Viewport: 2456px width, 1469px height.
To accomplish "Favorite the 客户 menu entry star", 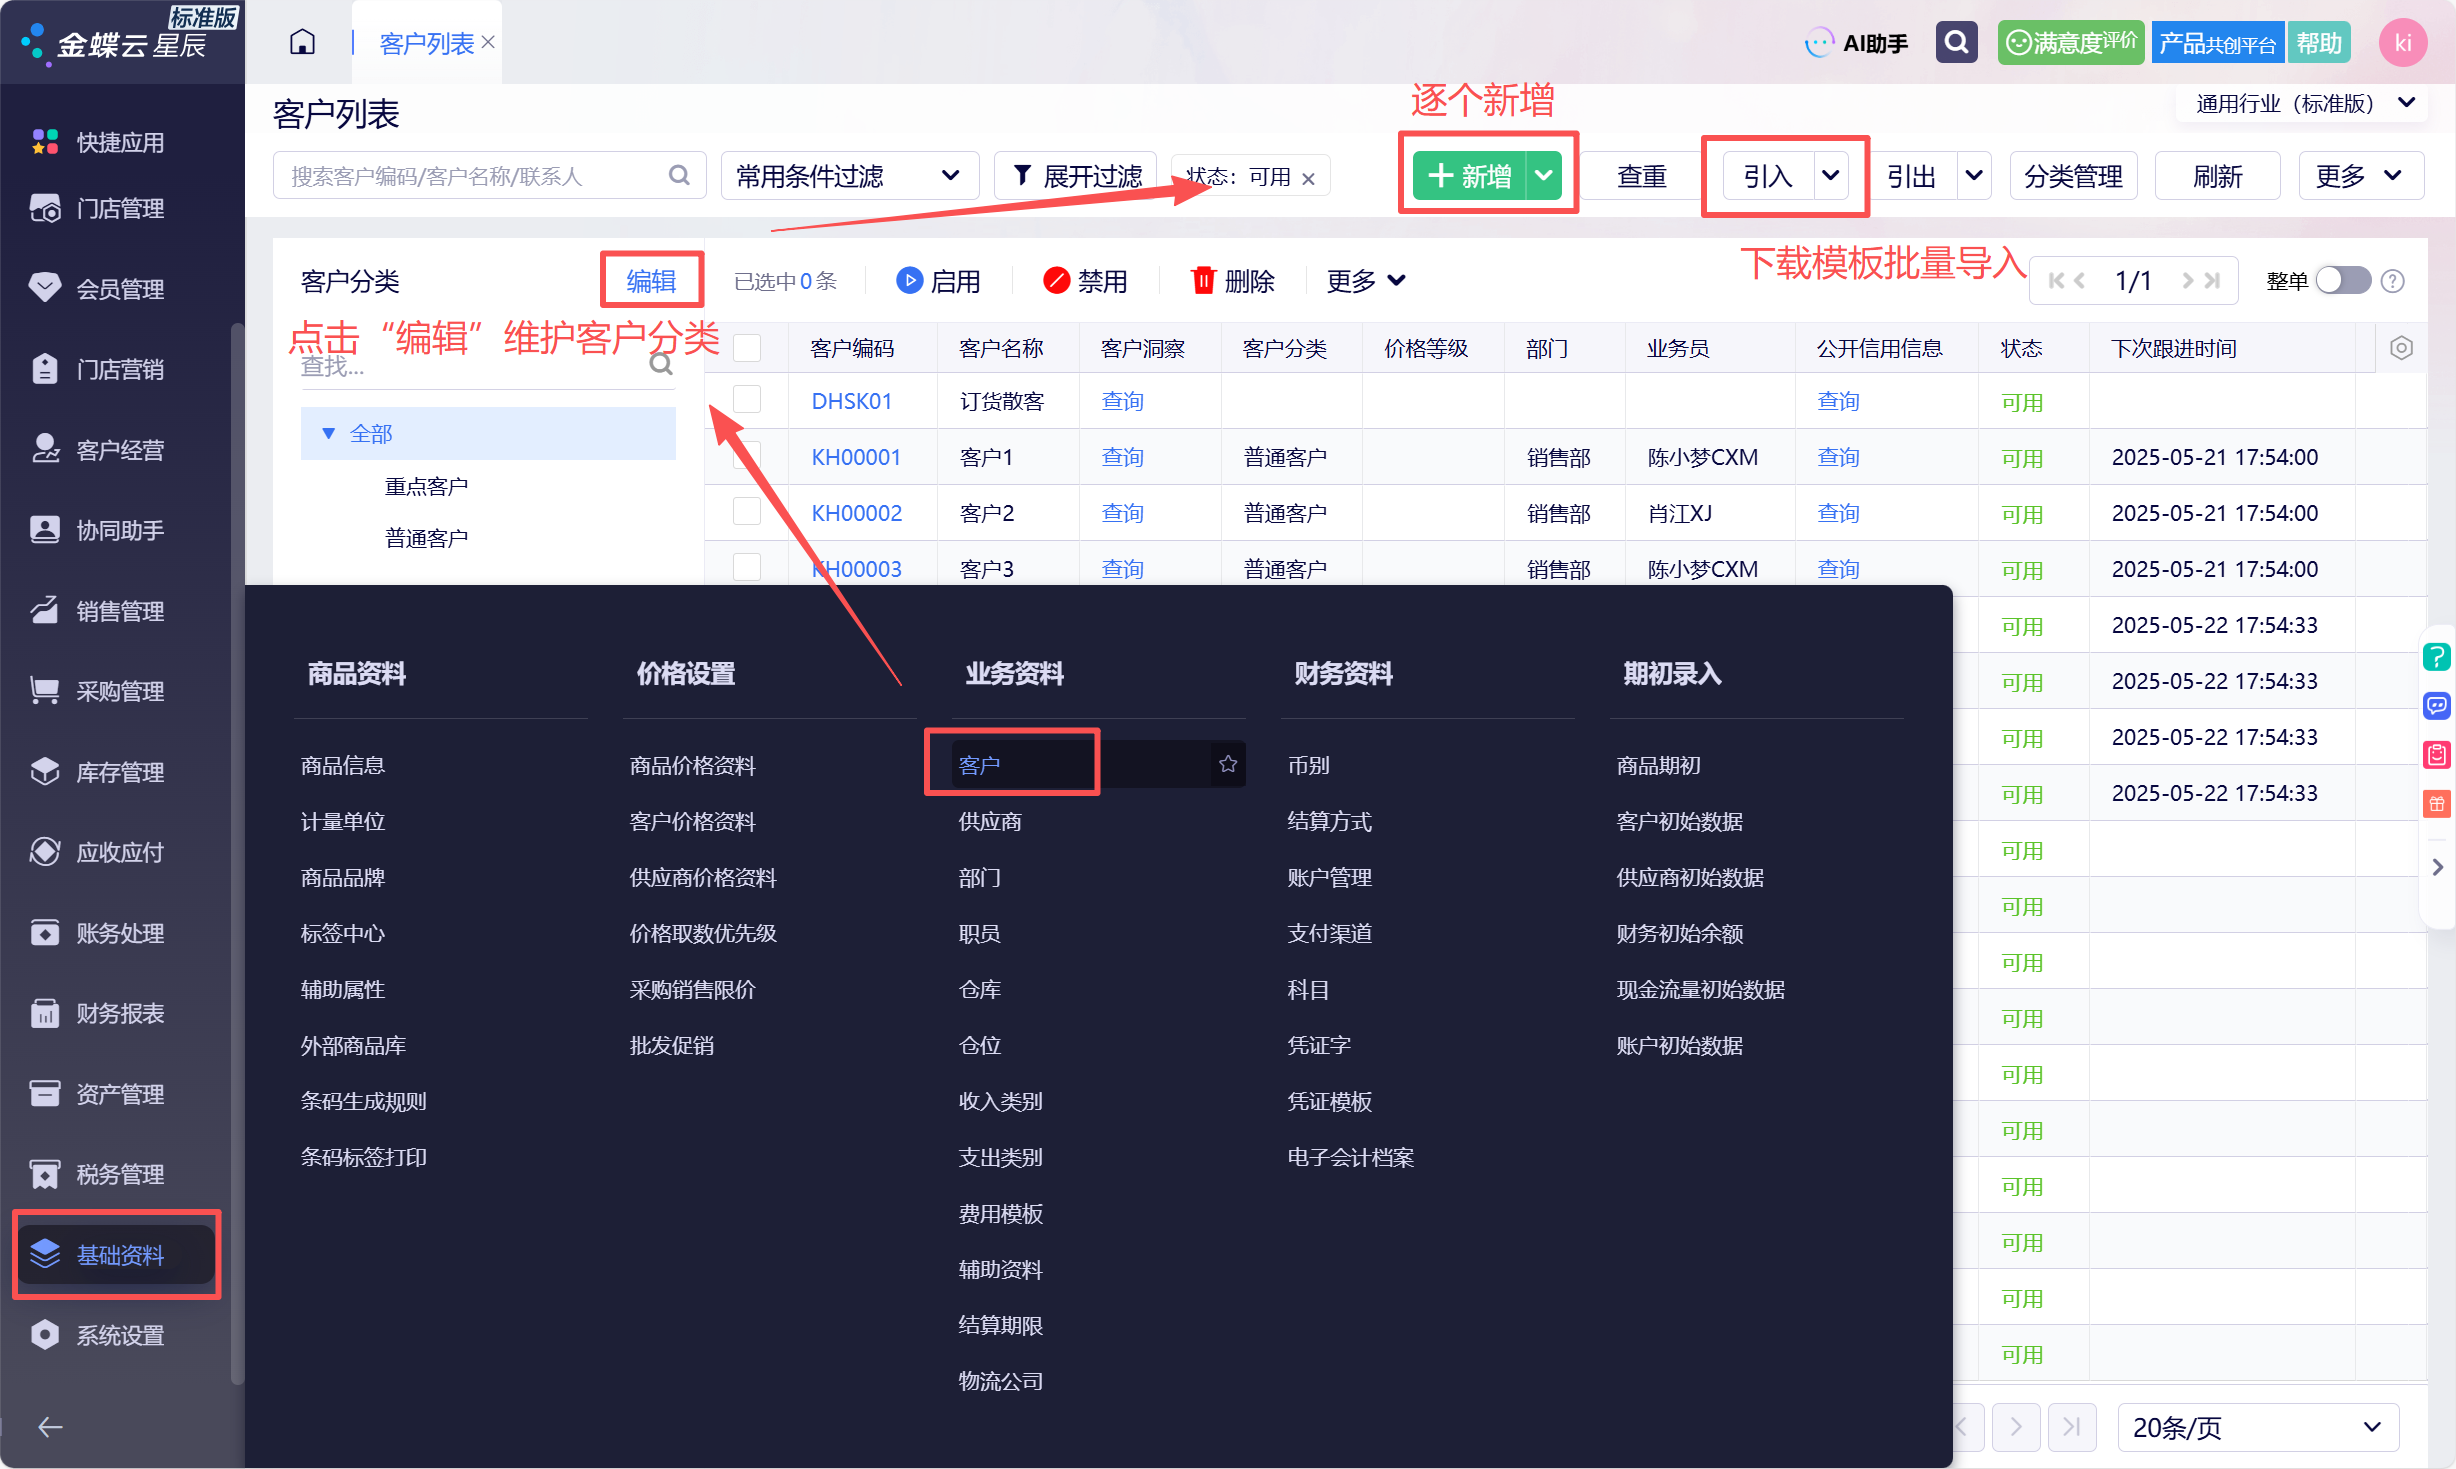I will click(1228, 764).
